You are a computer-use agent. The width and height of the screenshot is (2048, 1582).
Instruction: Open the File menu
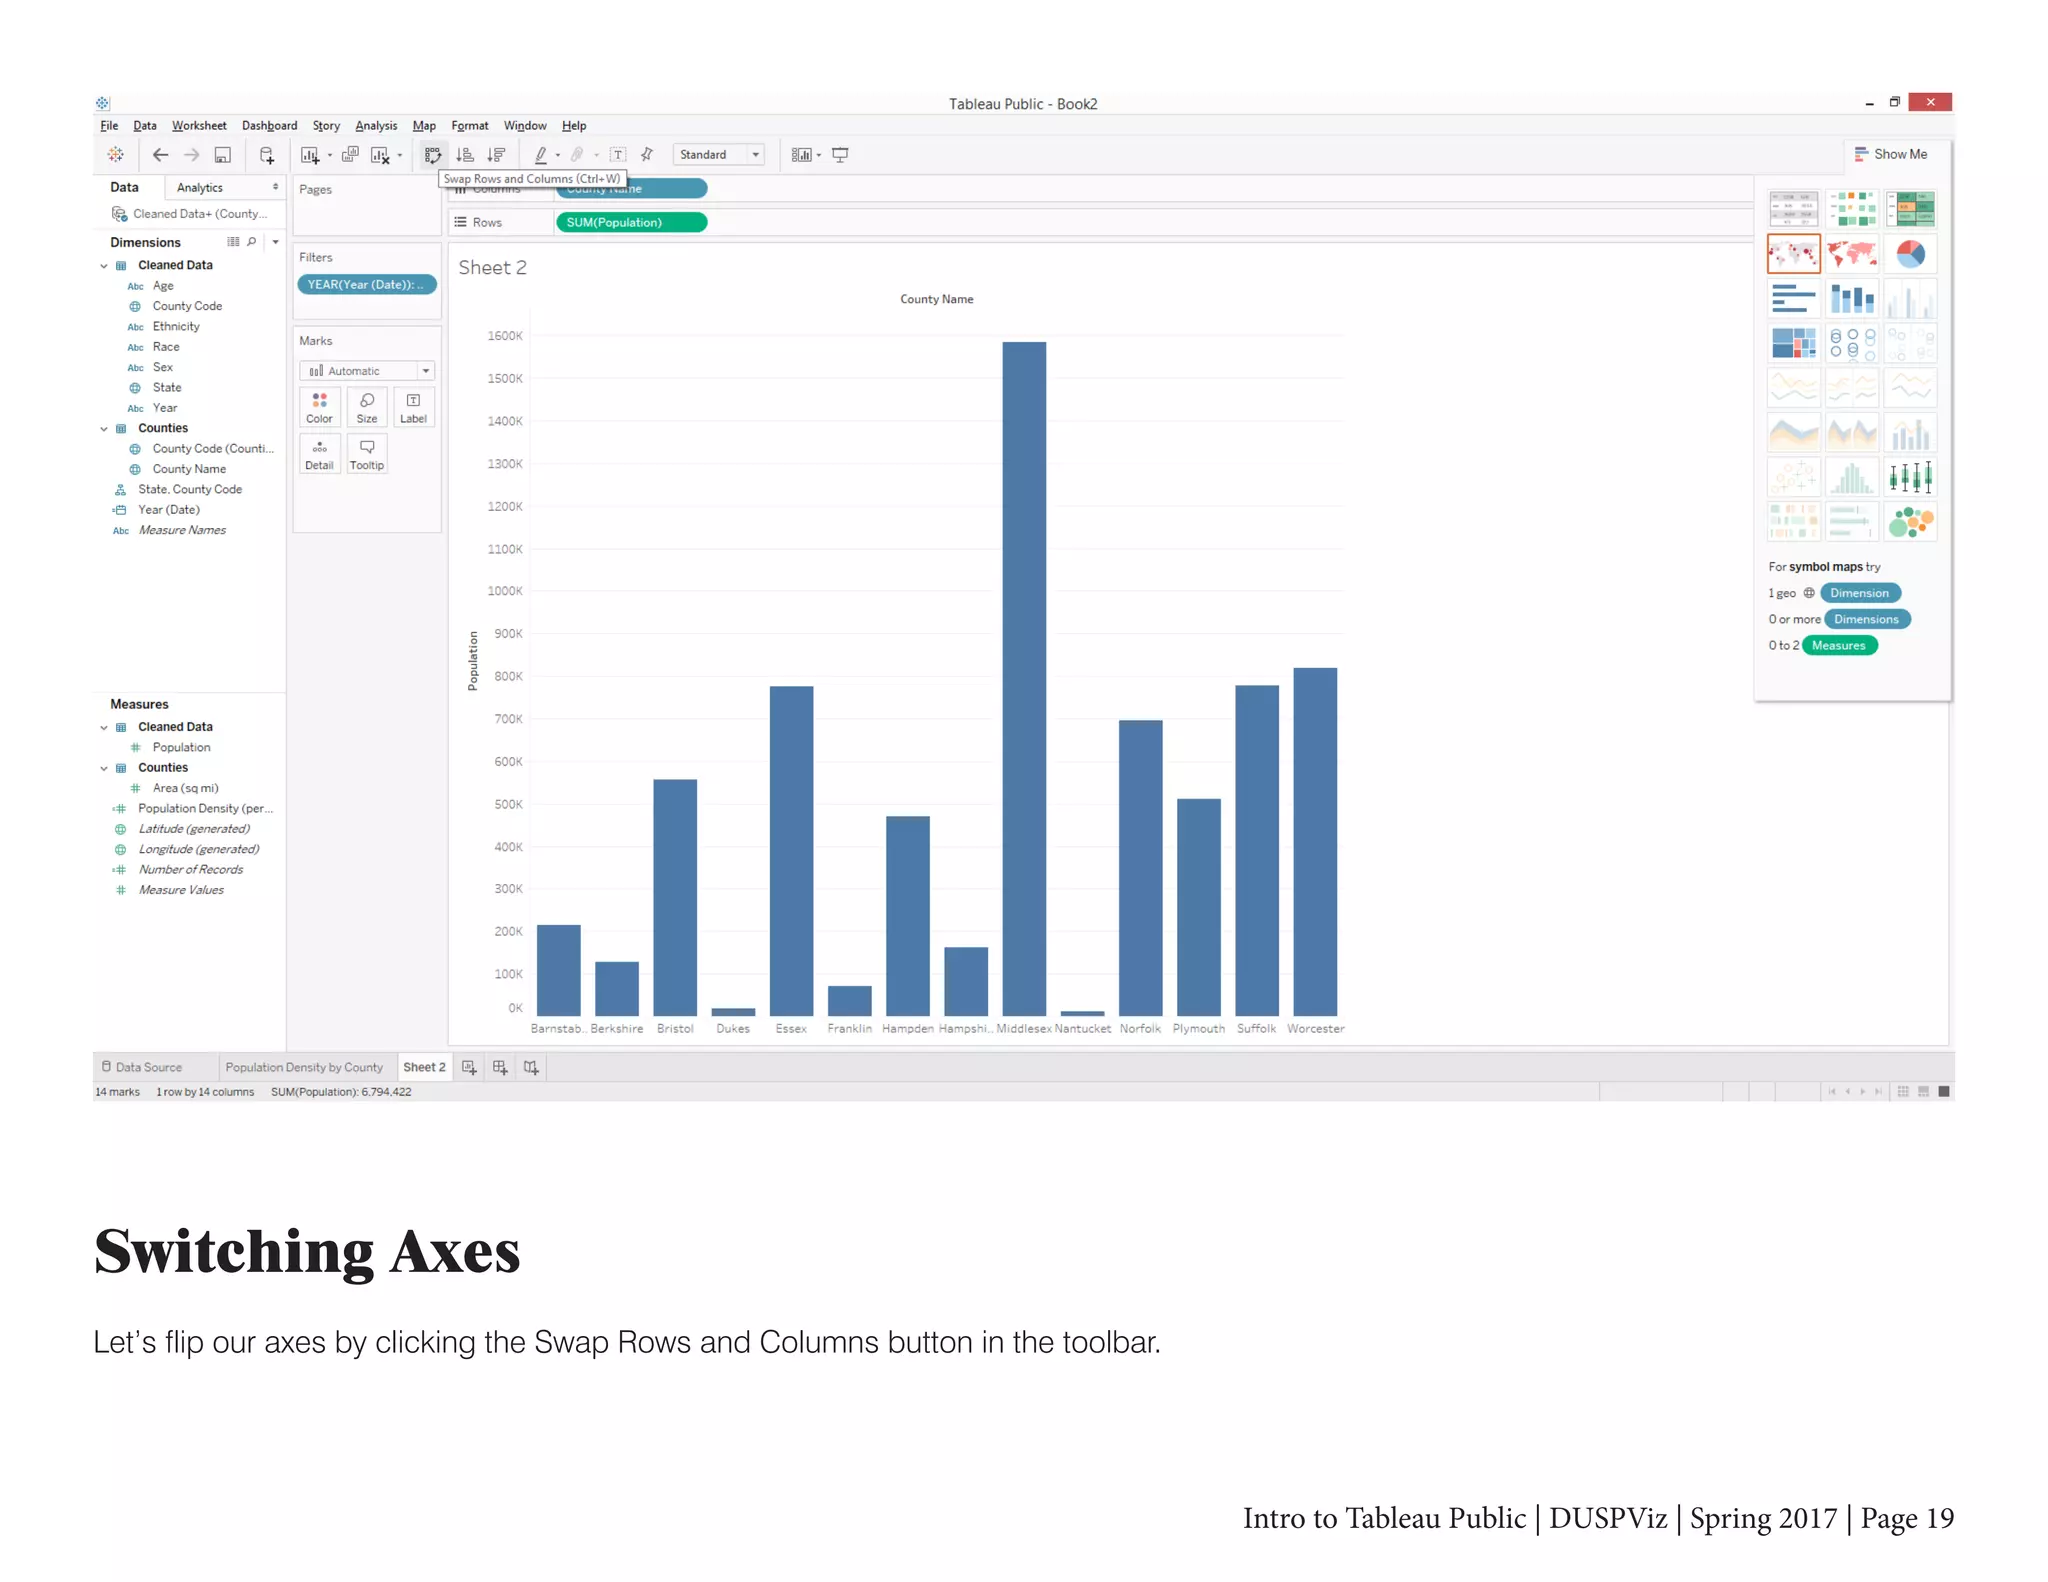click(109, 126)
